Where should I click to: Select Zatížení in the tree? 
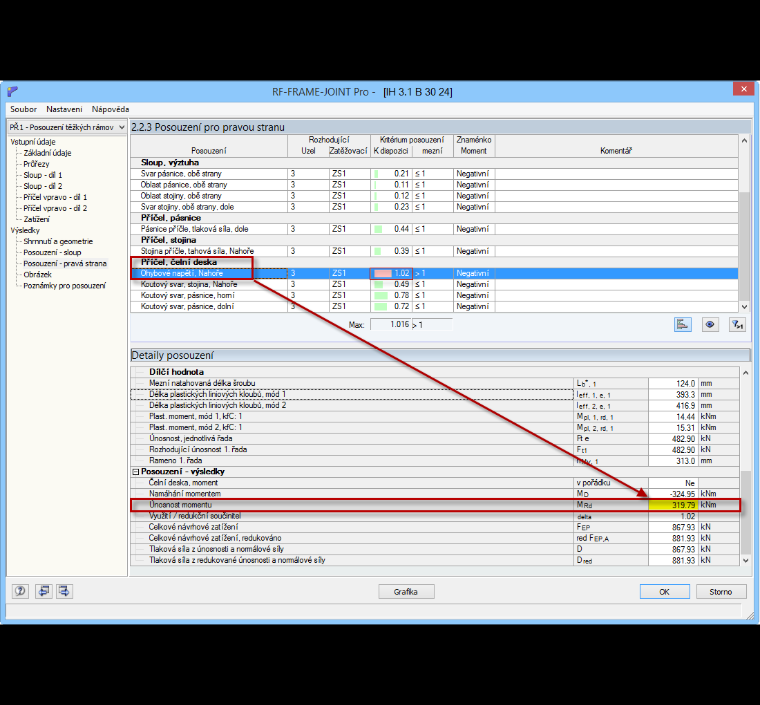(x=36, y=219)
